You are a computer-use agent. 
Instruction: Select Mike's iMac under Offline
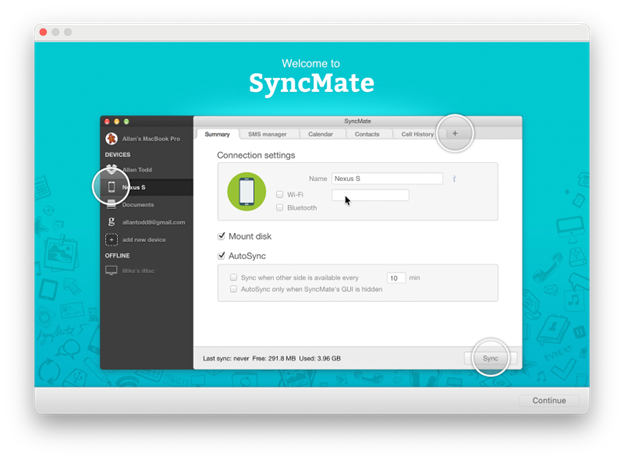point(138,271)
